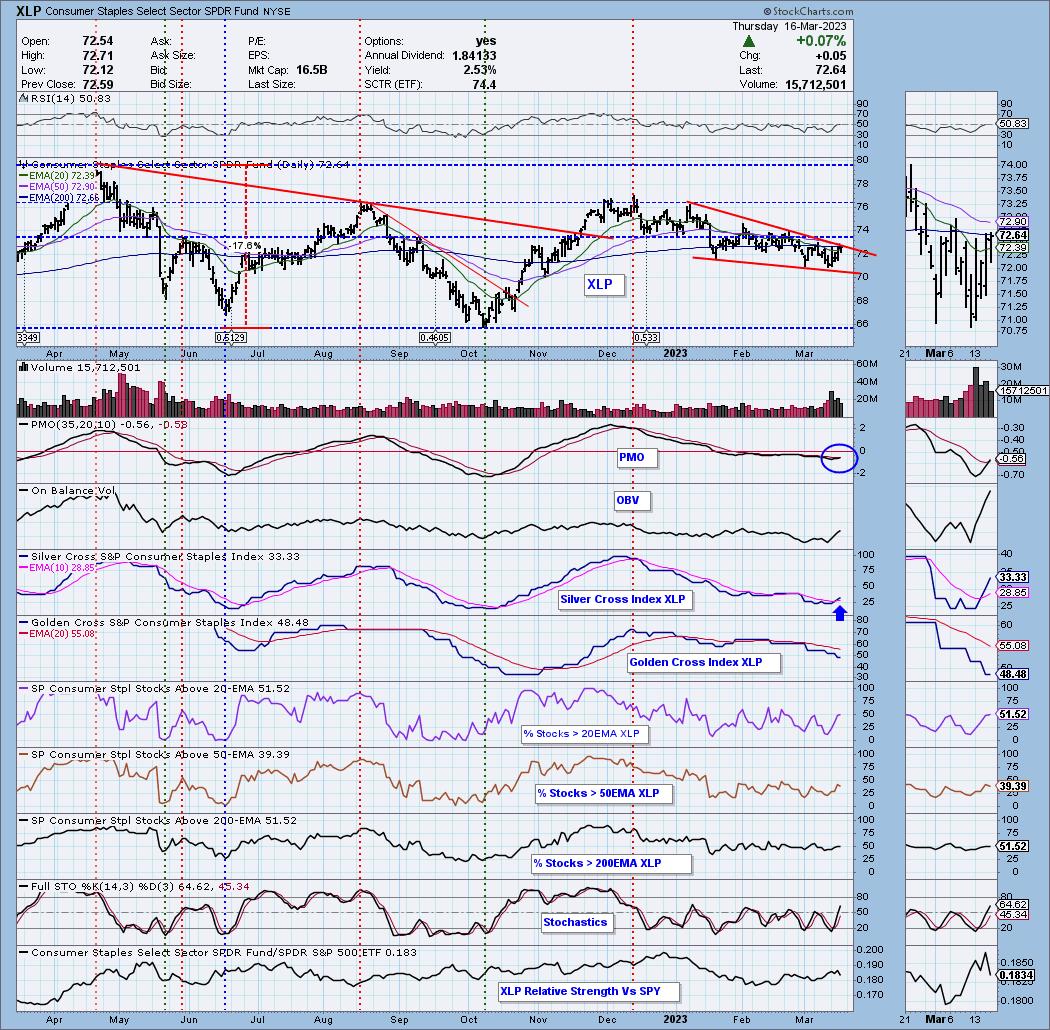This screenshot has width=1050, height=1030.
Task: Click the Chg value +0.05
Action: 830,56
